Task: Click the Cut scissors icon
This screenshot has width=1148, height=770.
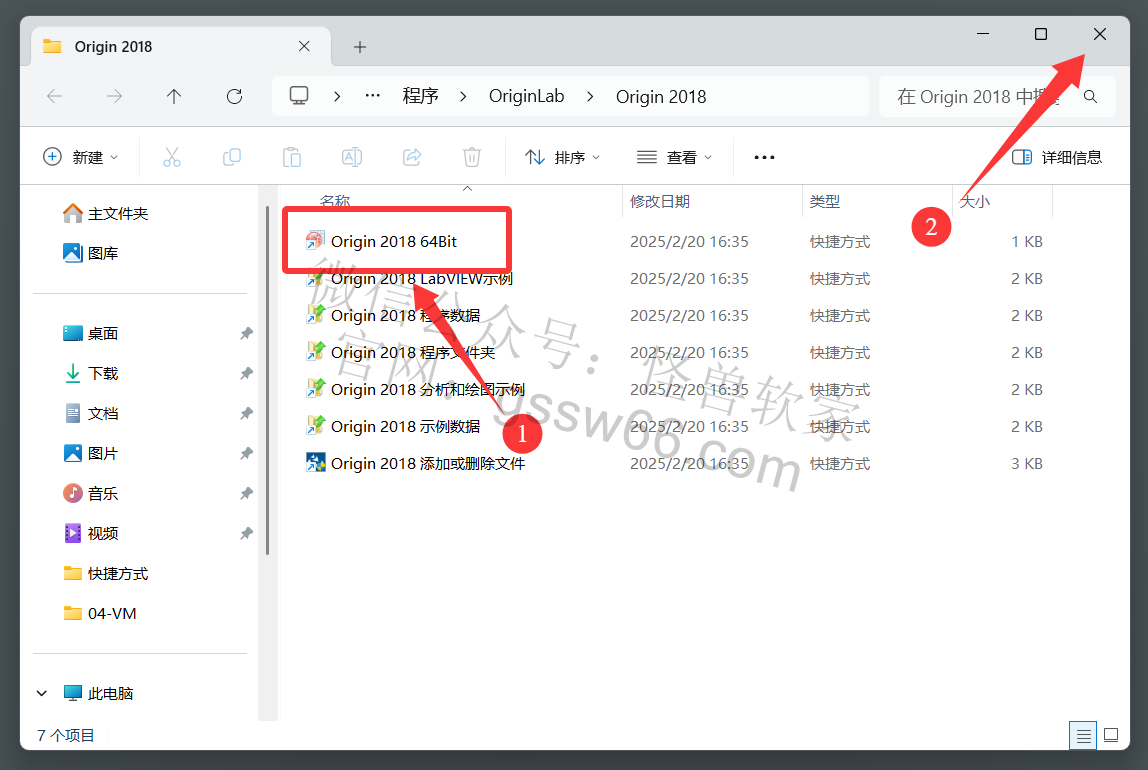Action: 172,157
